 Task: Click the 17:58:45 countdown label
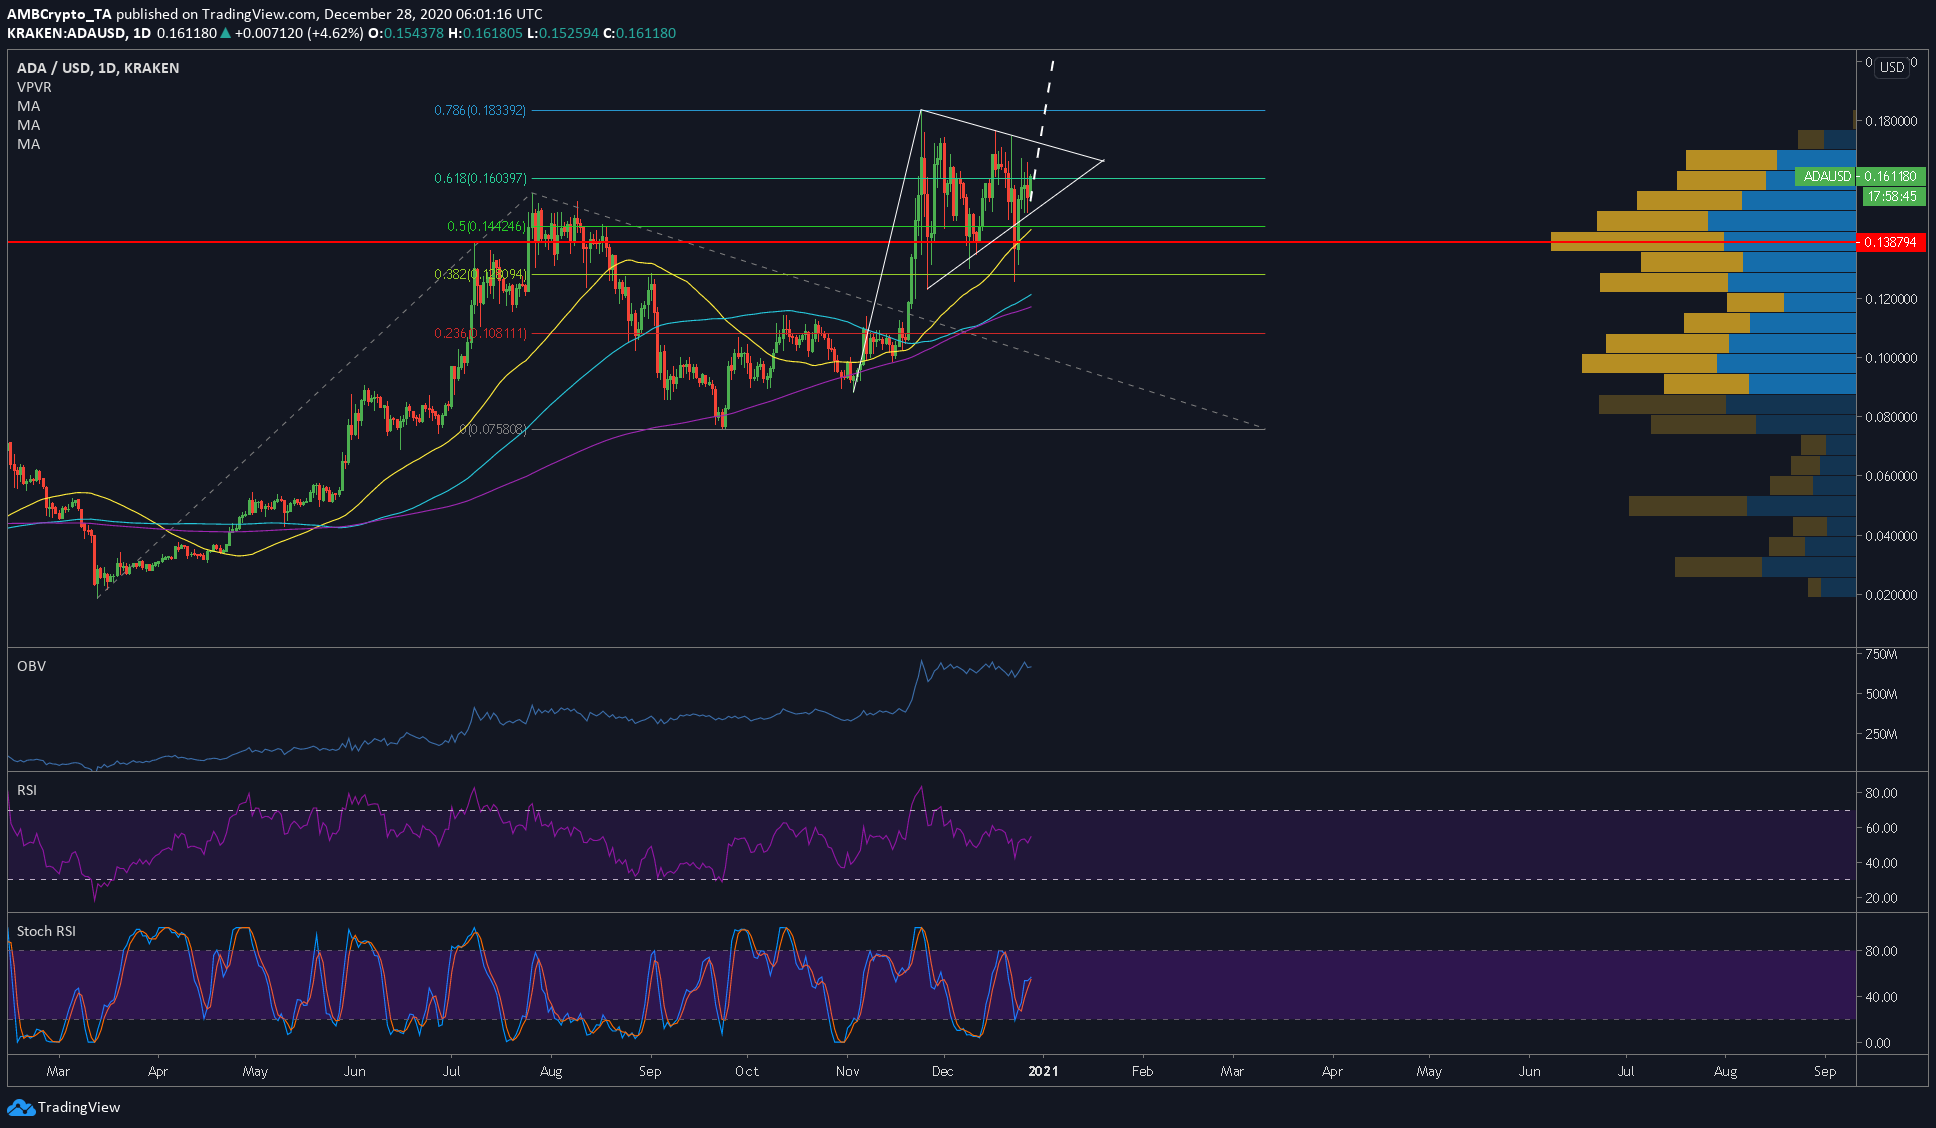coord(1892,196)
